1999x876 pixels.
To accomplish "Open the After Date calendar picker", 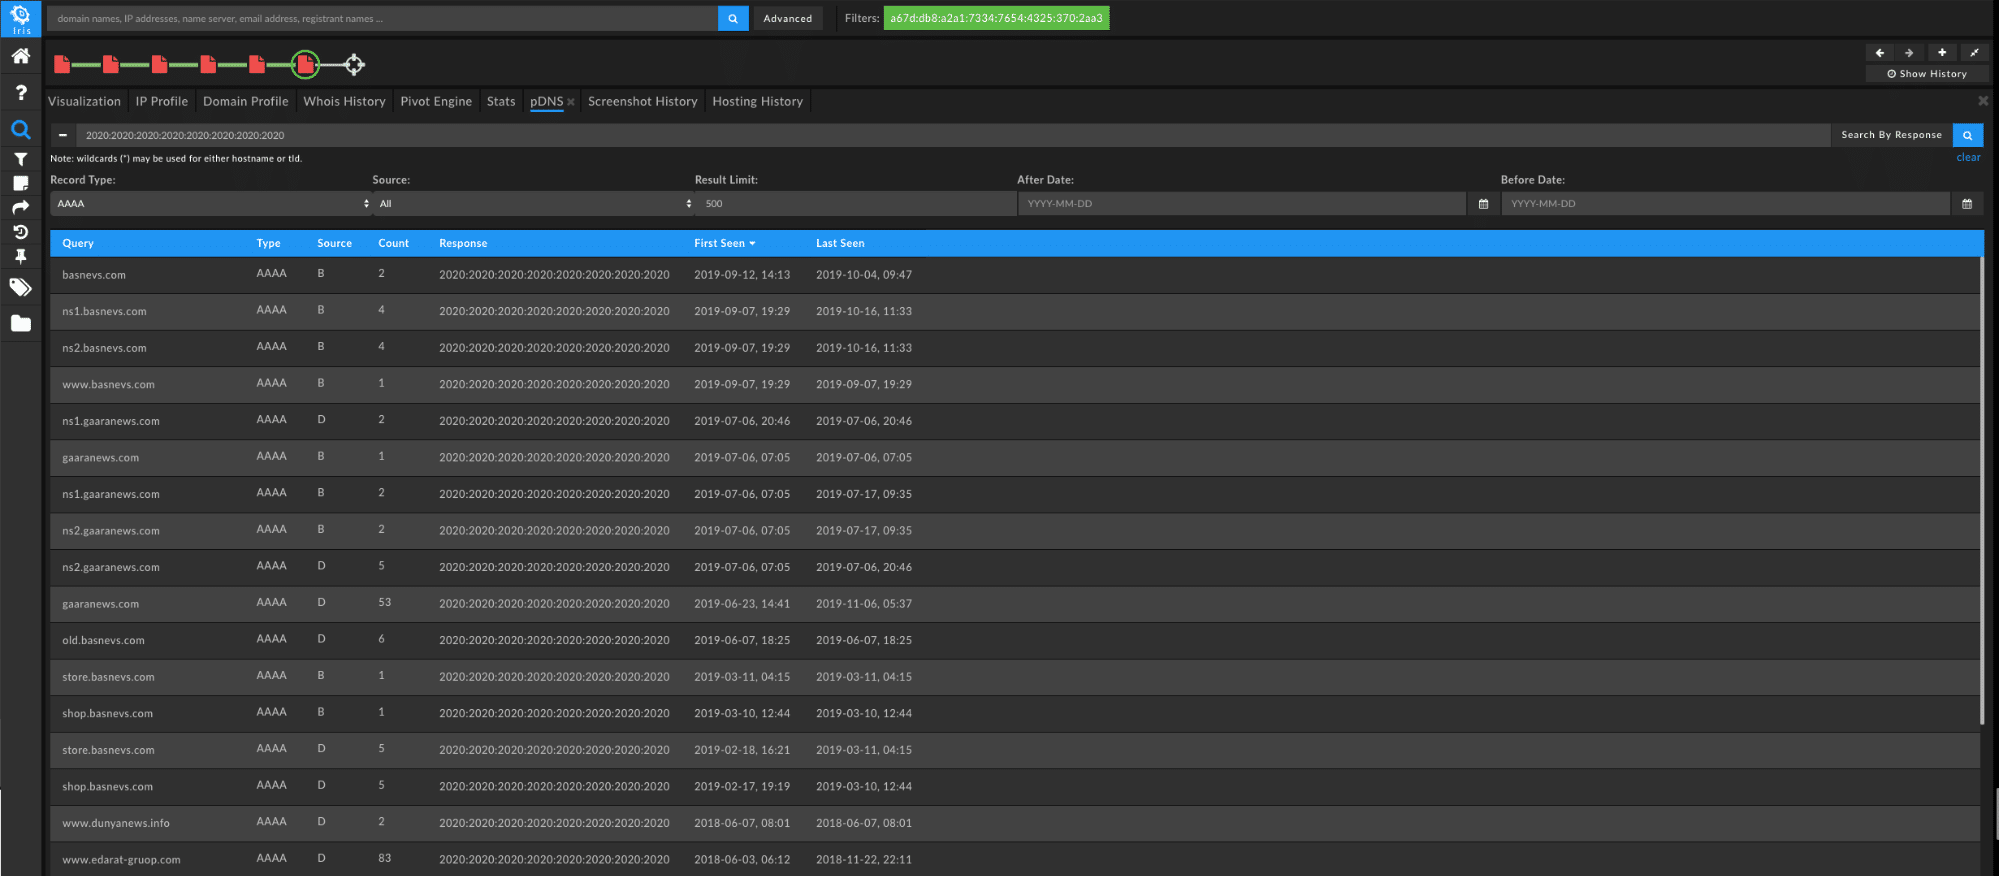I will click(x=1483, y=204).
